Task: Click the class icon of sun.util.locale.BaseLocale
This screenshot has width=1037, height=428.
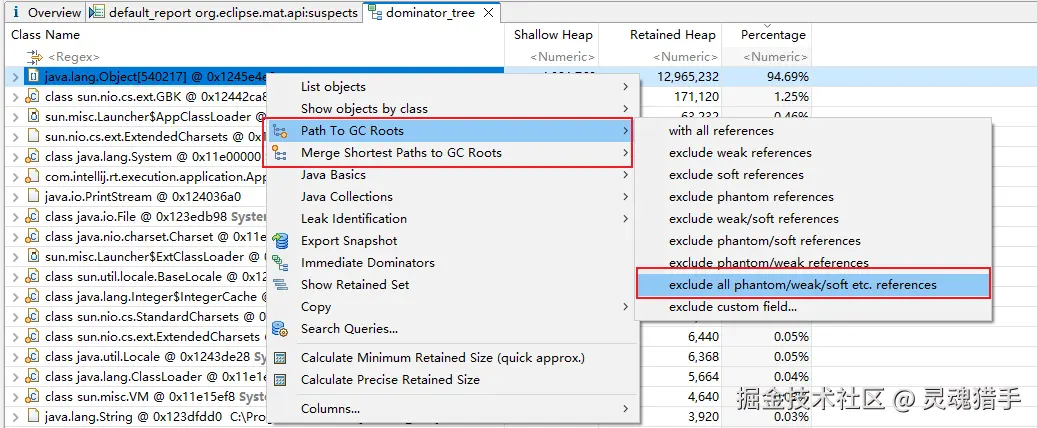Action: click(33, 277)
